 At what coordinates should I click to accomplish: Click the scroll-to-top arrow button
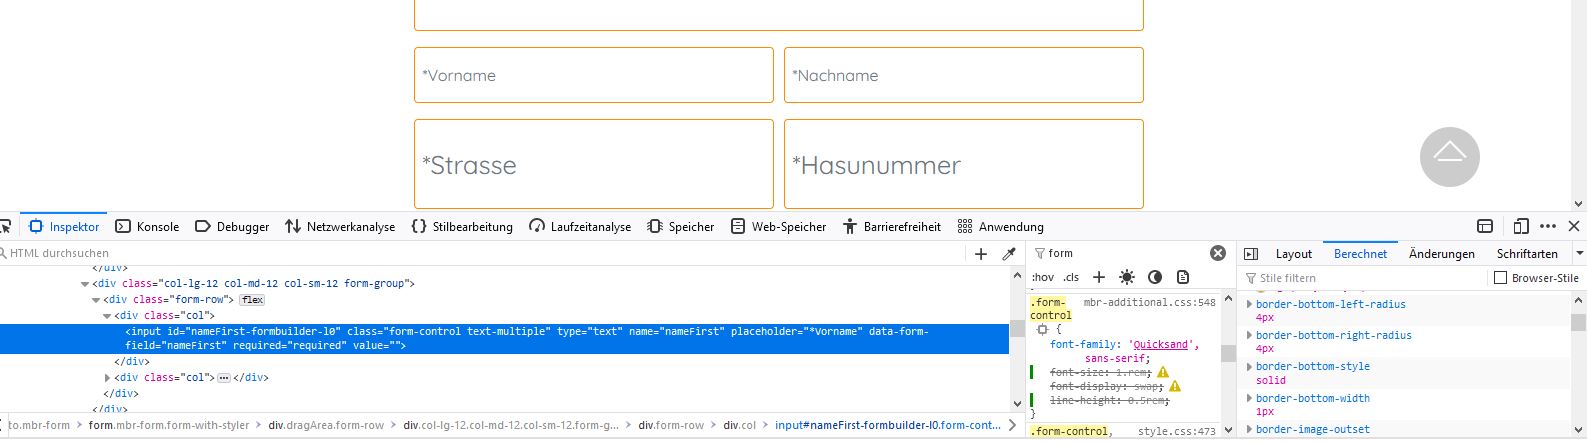1449,157
